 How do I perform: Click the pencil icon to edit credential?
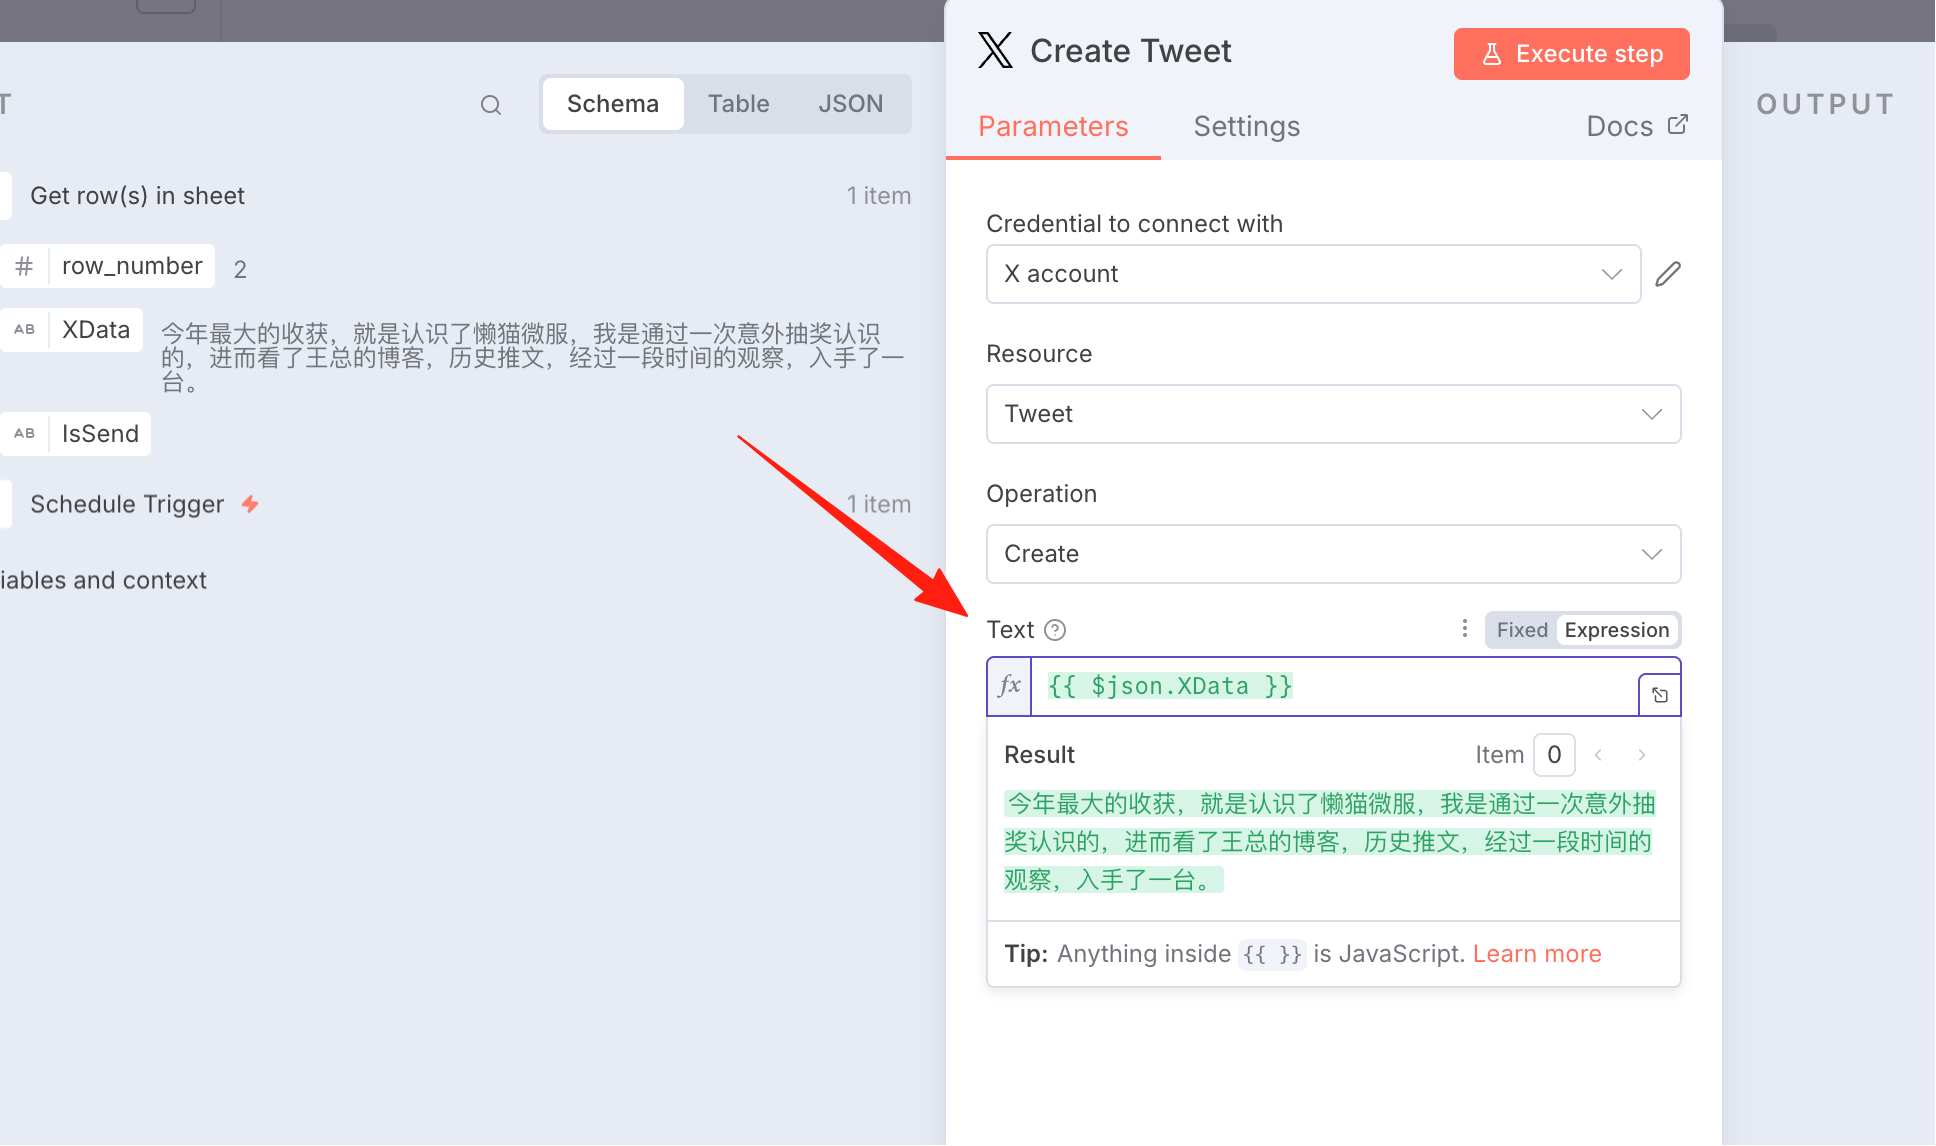coord(1667,274)
